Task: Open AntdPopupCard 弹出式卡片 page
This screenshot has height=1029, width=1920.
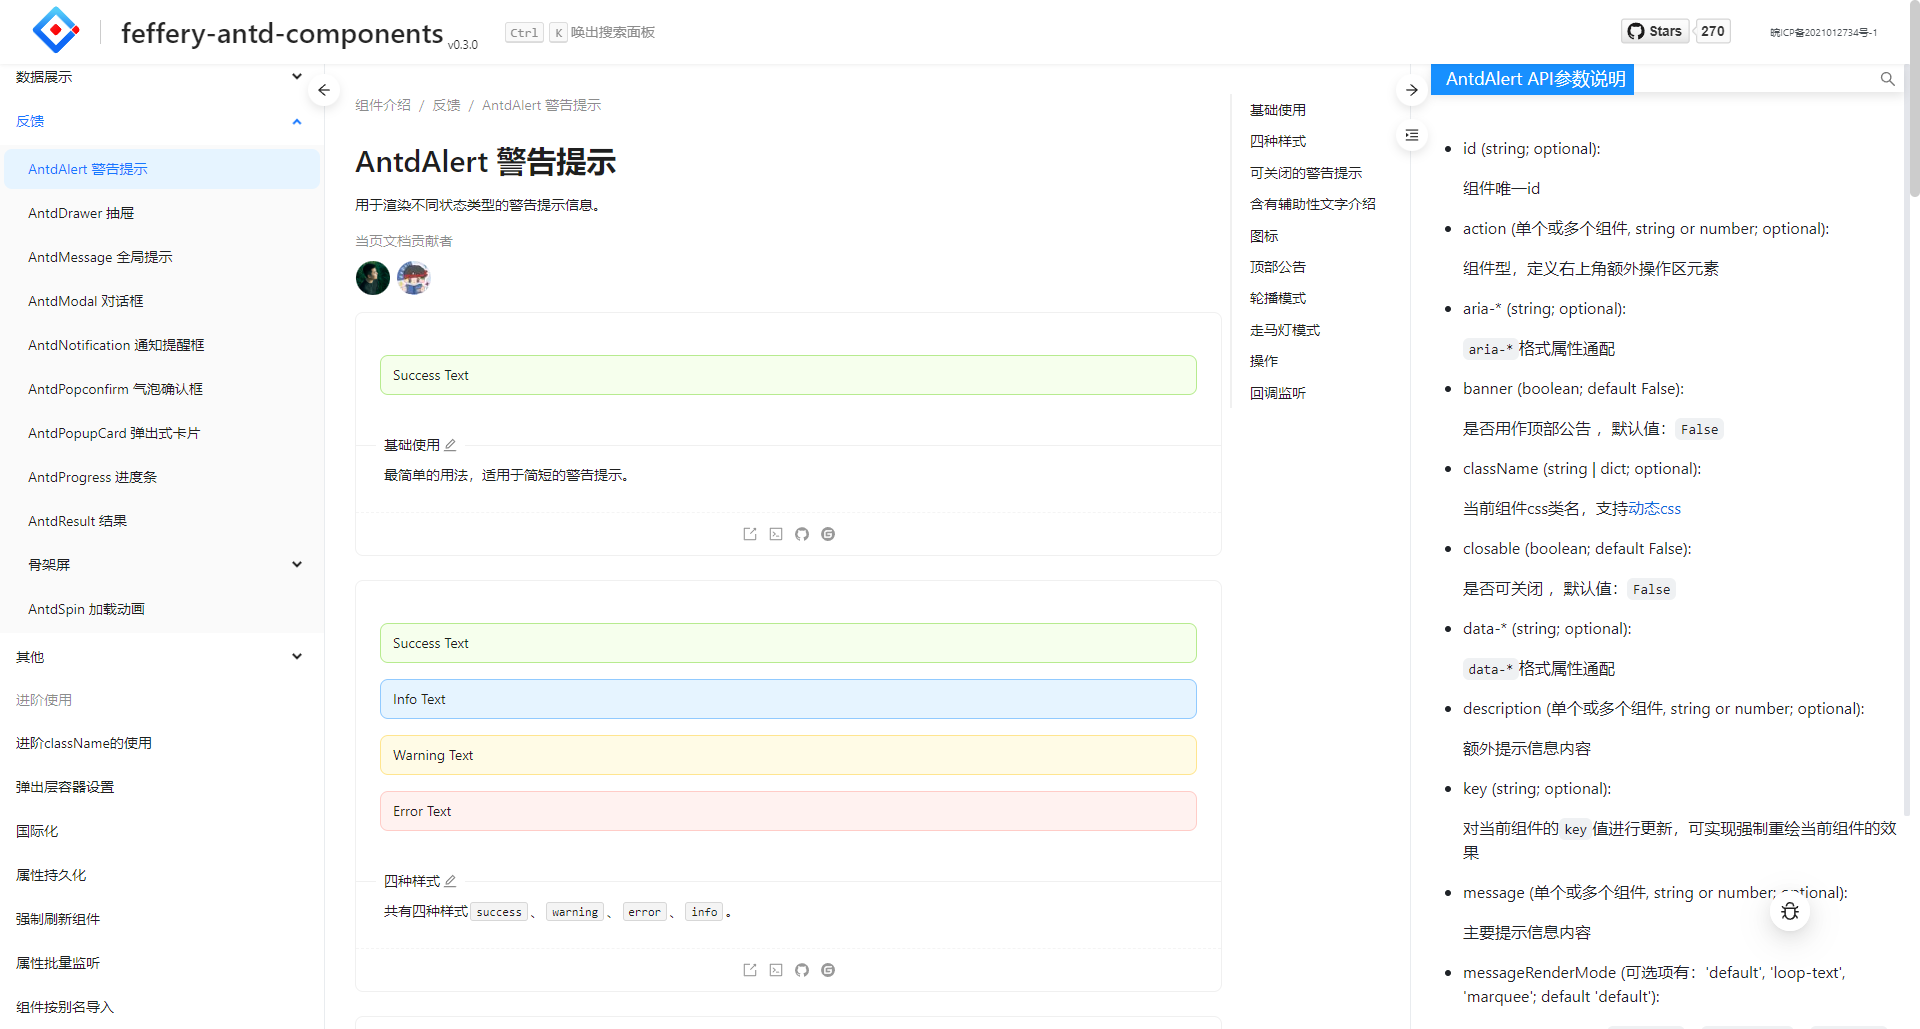Action: click(162, 433)
